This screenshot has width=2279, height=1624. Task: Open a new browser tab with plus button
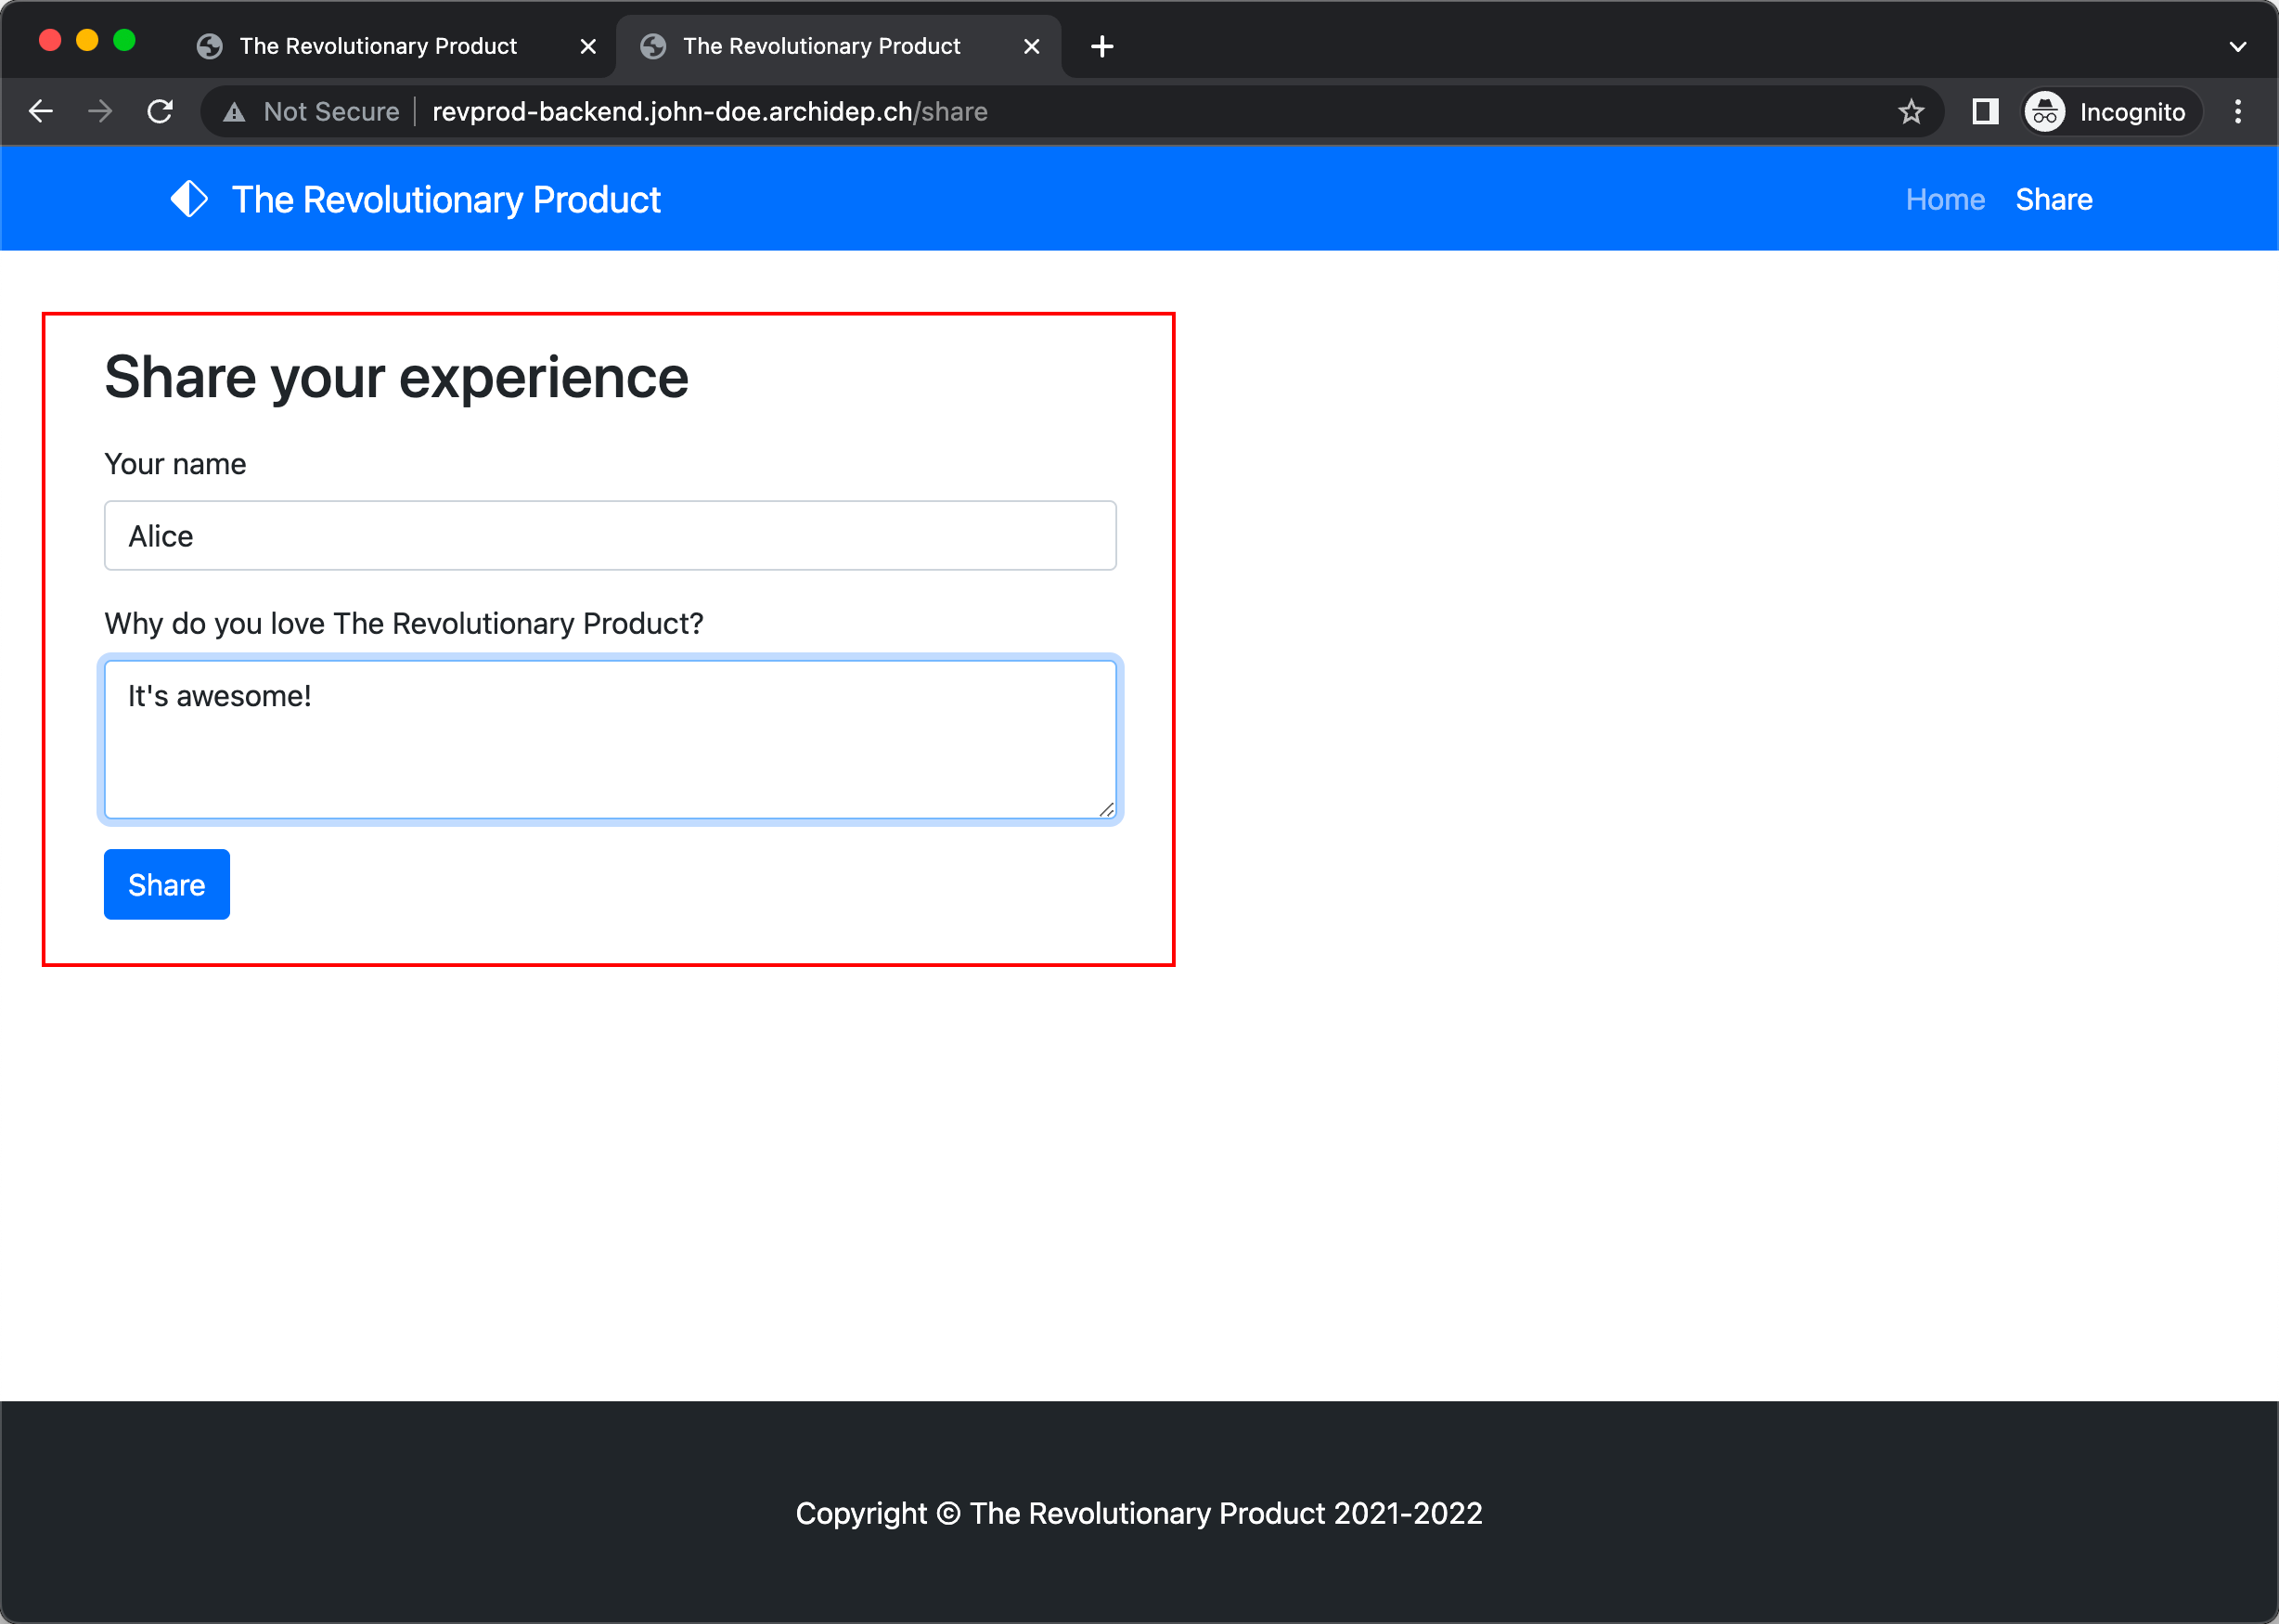[x=1101, y=46]
